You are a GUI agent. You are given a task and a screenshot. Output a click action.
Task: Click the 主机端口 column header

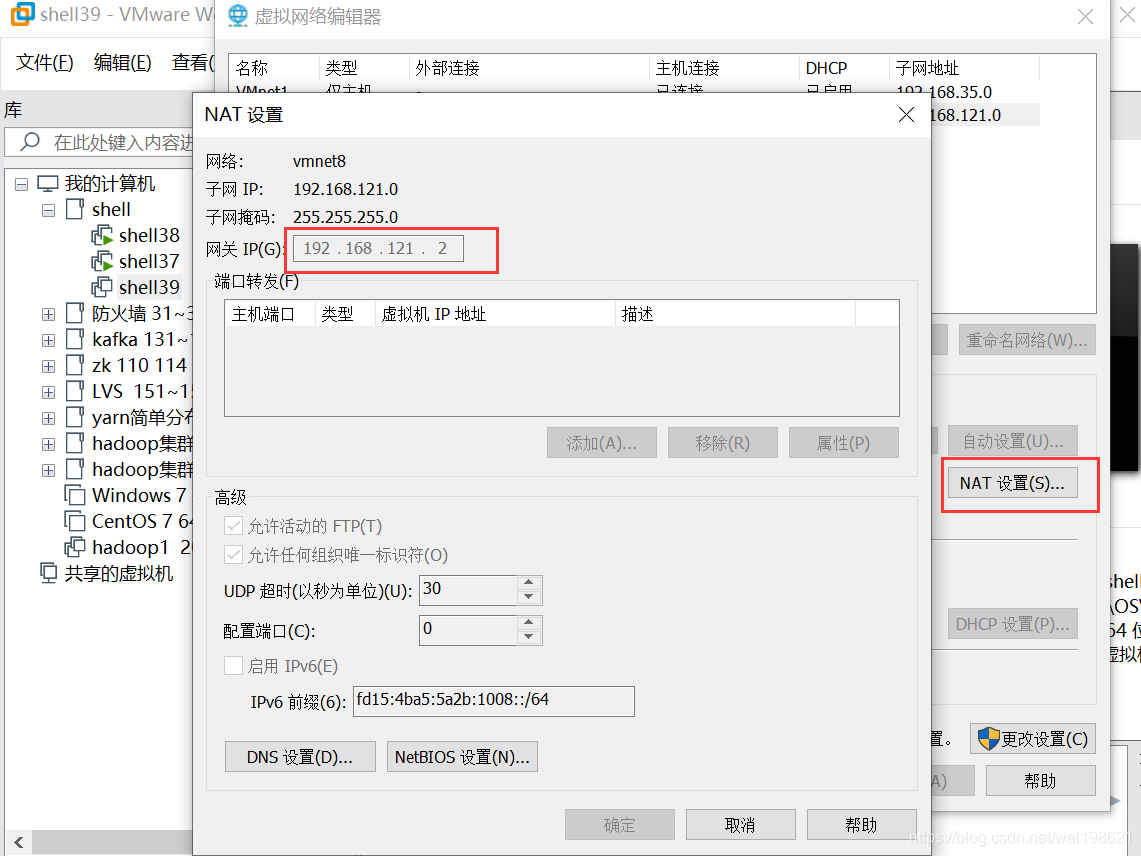(x=269, y=314)
